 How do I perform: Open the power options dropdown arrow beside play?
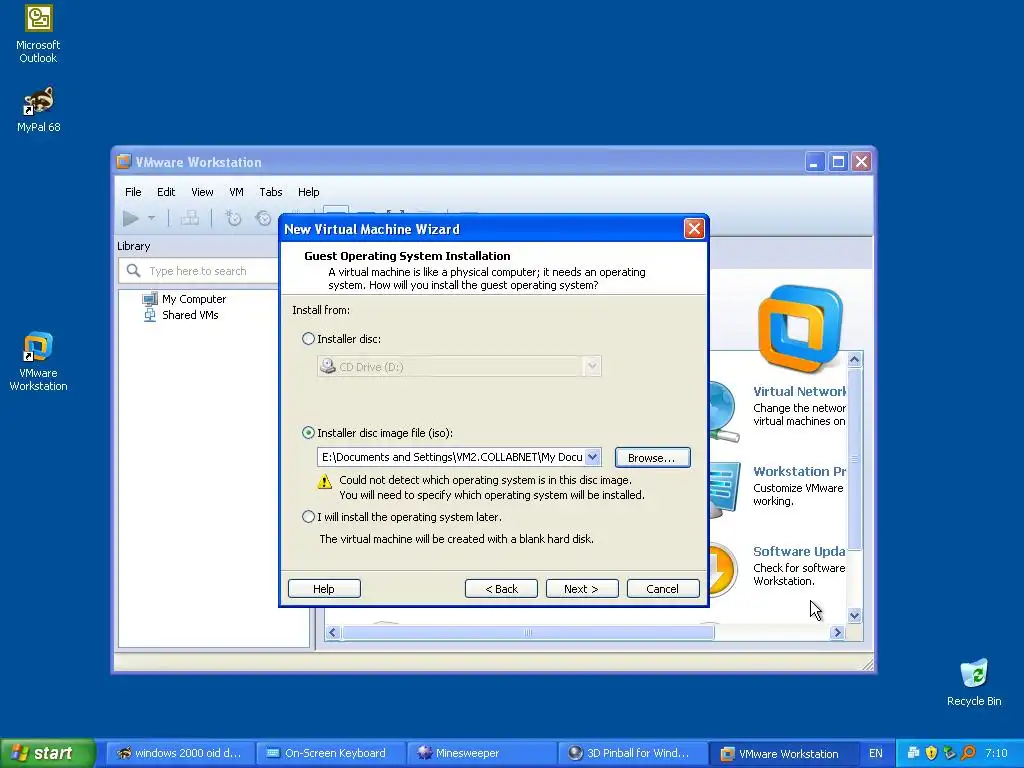[x=152, y=218]
